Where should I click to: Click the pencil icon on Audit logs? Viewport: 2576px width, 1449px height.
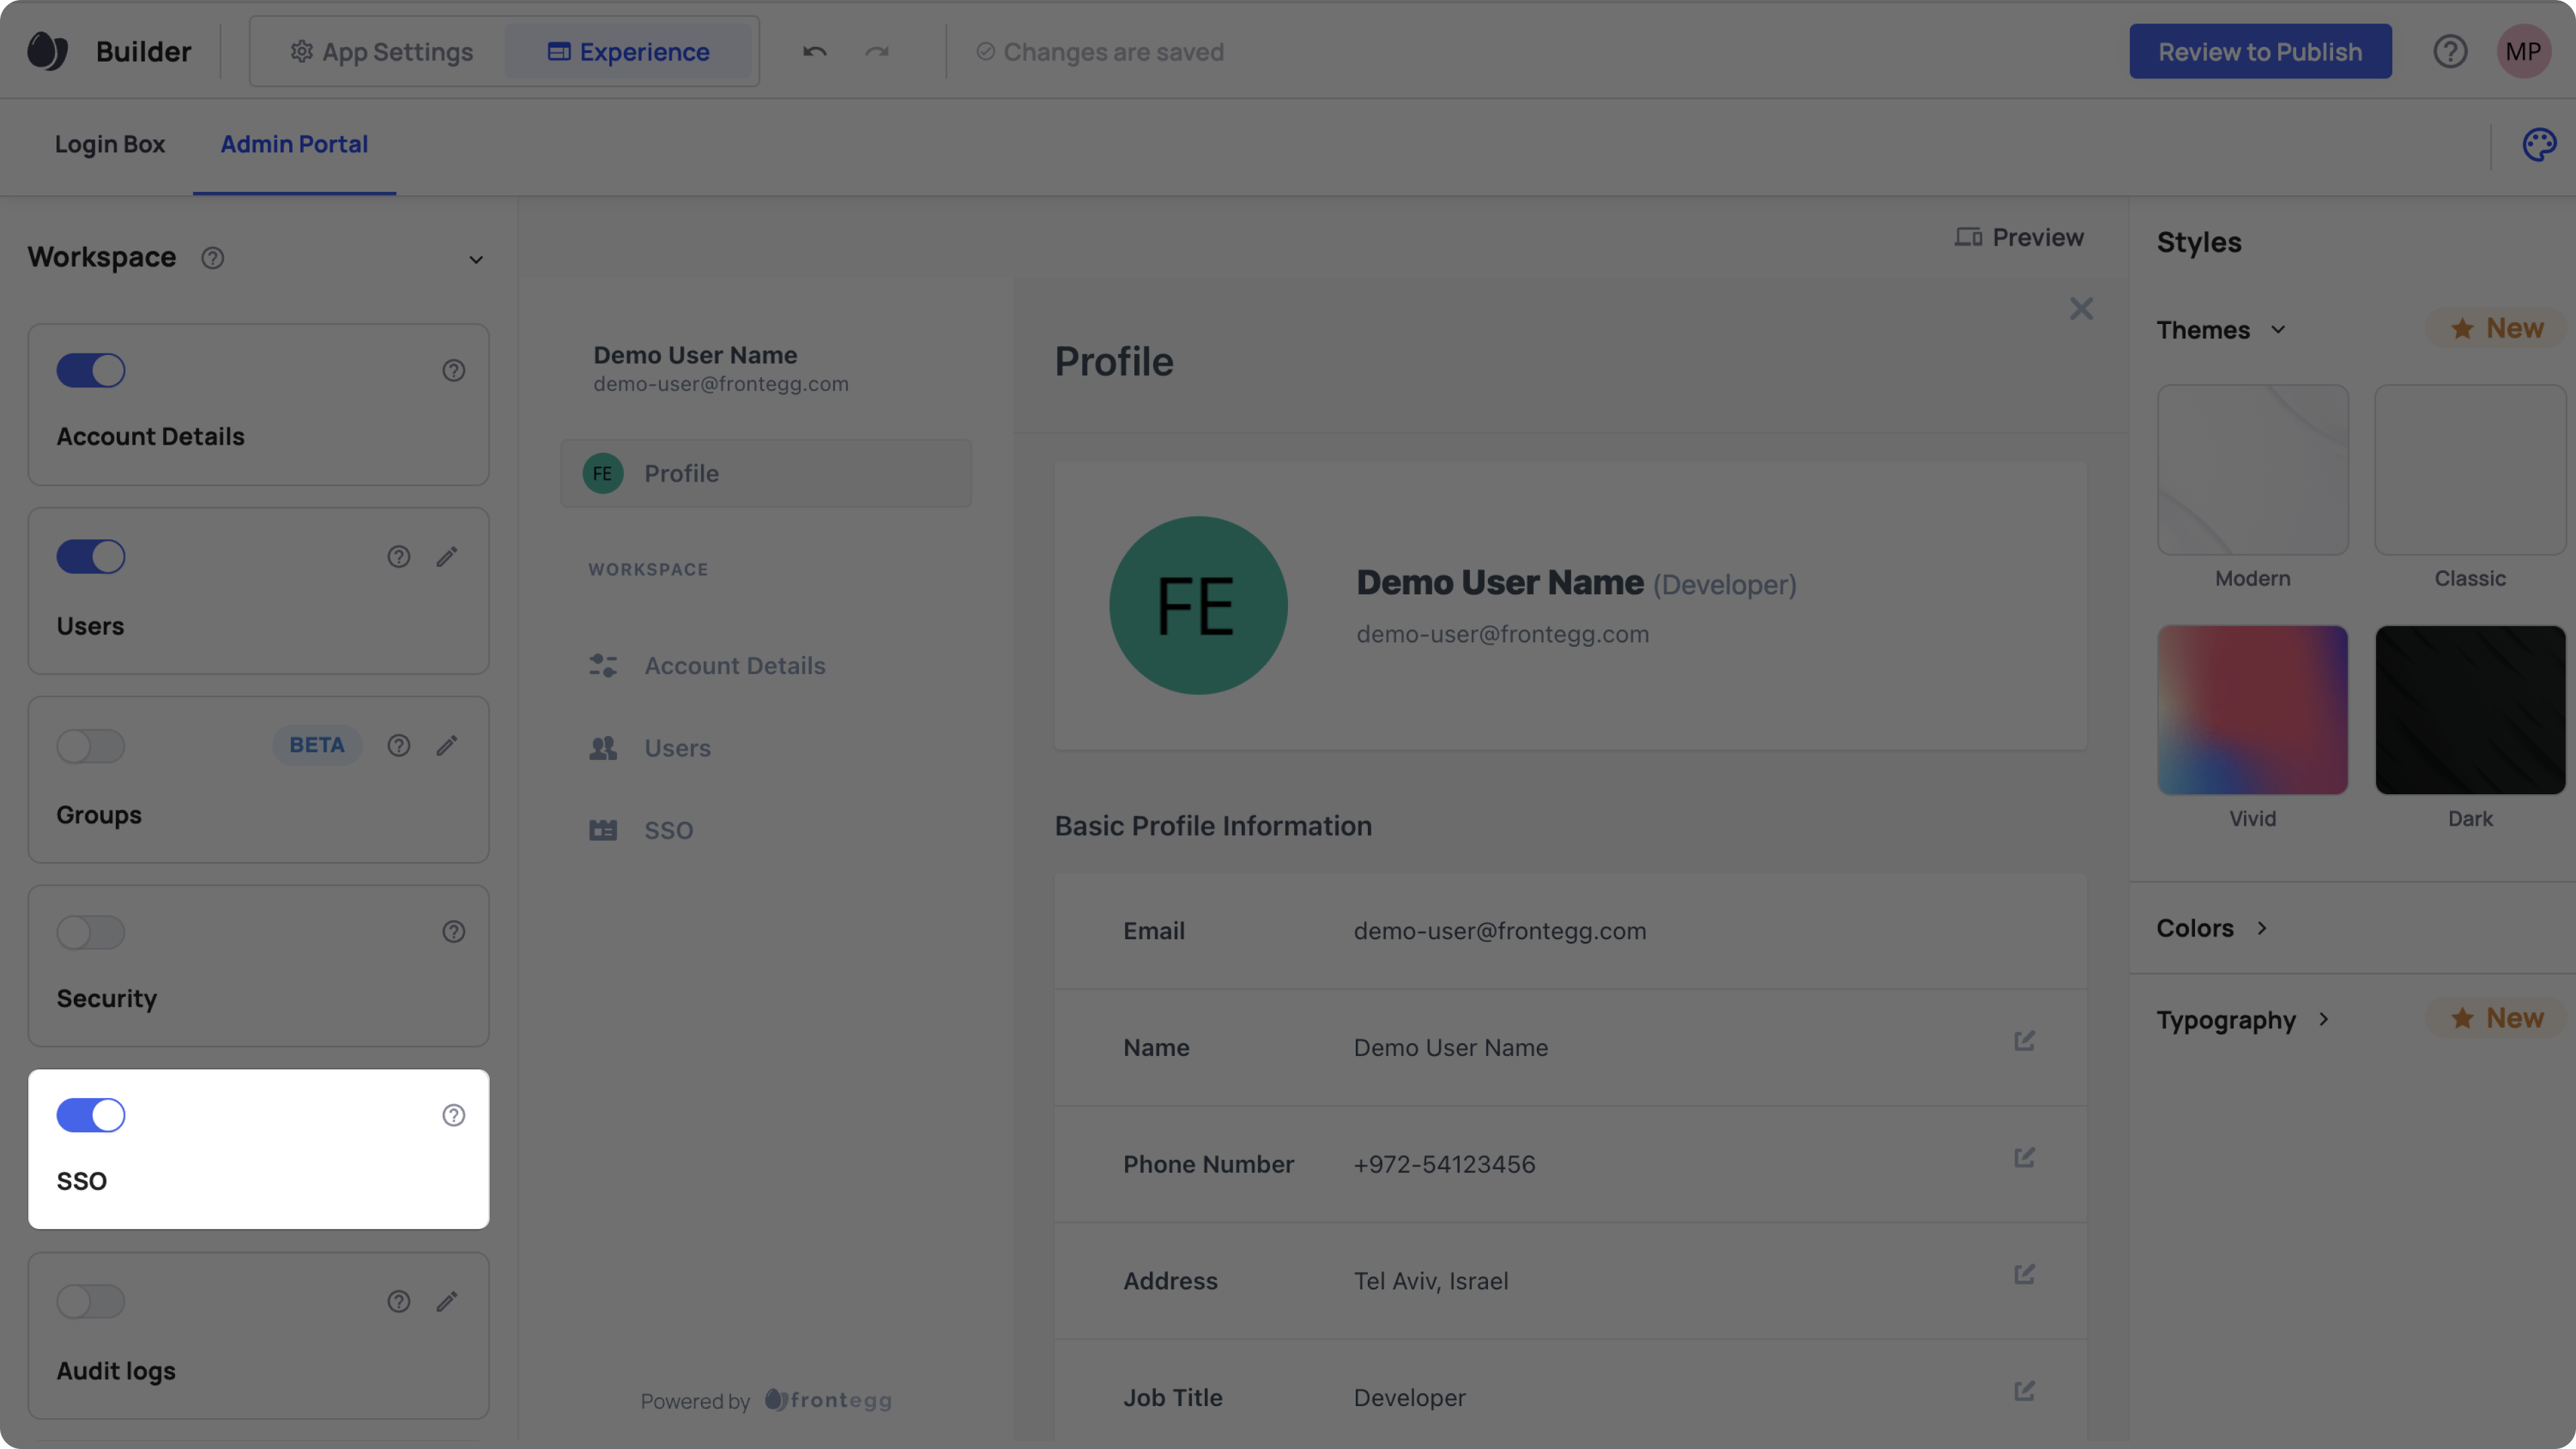coord(447,1301)
